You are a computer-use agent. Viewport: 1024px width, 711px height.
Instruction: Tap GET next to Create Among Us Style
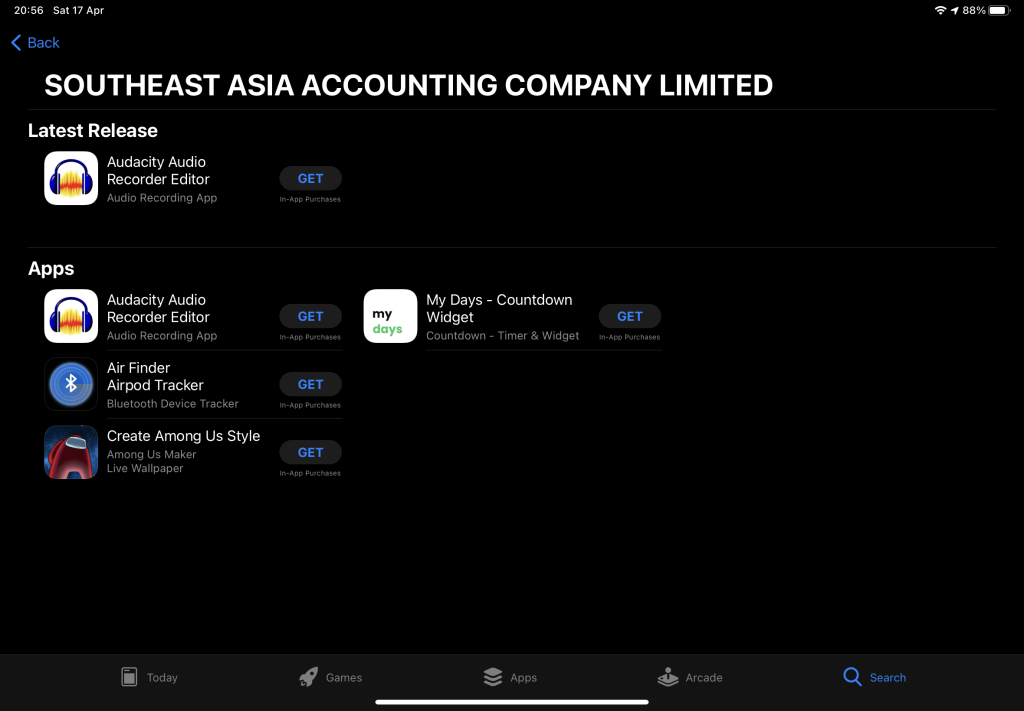(310, 452)
